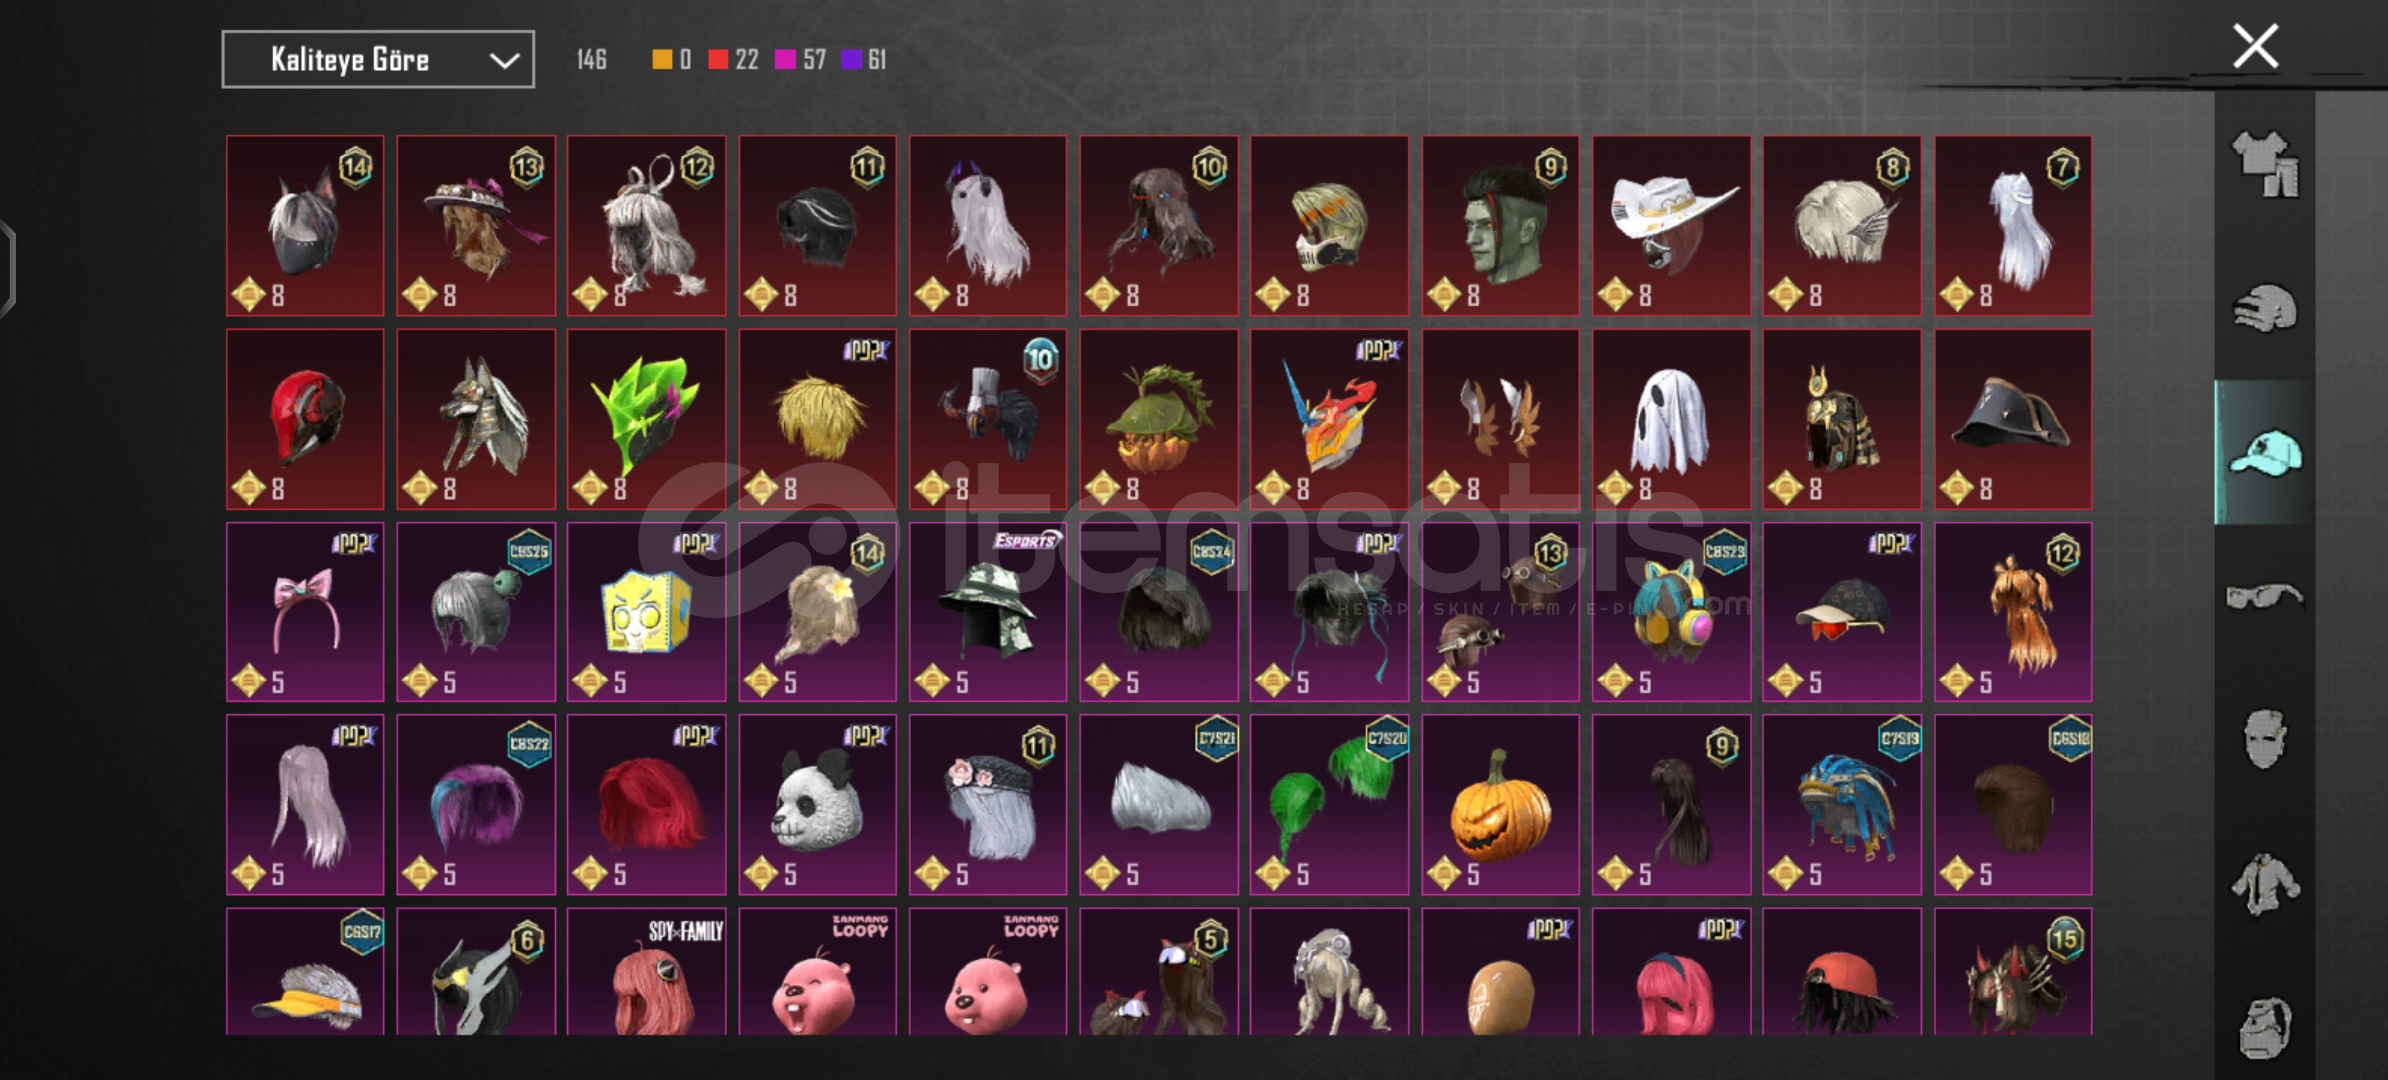This screenshot has height=1080, width=2388.
Task: Select the pink bow headband item
Action: click(x=305, y=612)
